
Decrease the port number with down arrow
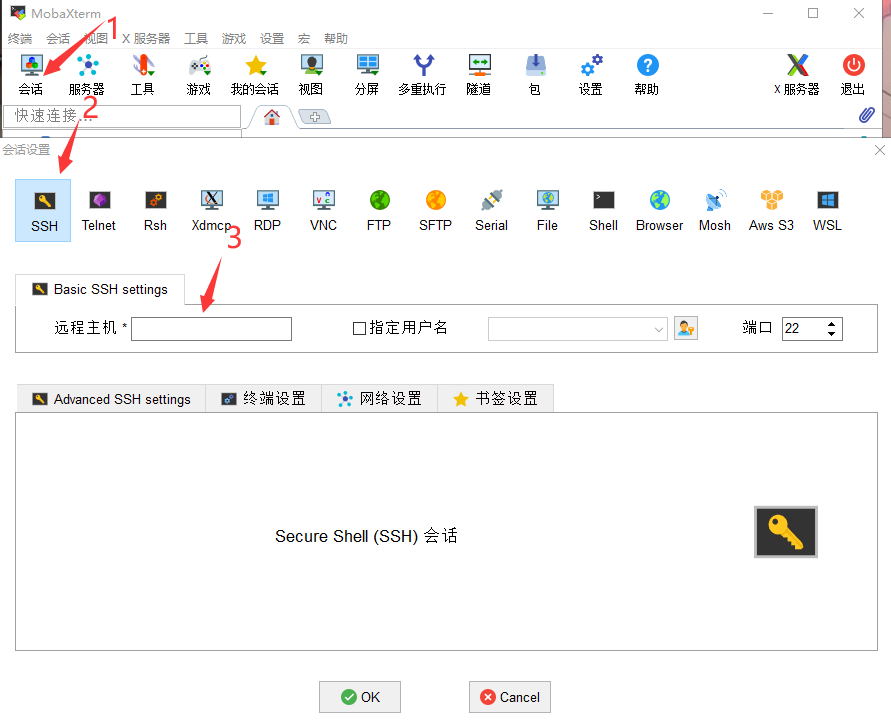point(832,334)
